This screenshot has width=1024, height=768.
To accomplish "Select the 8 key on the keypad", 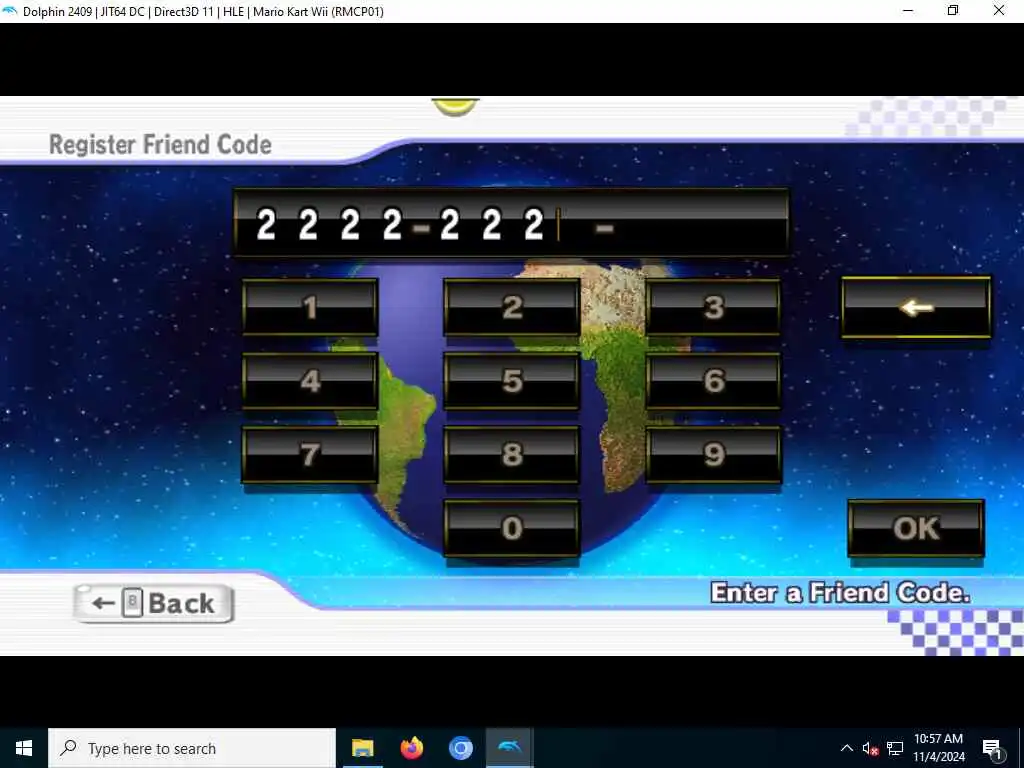I will (x=512, y=455).
